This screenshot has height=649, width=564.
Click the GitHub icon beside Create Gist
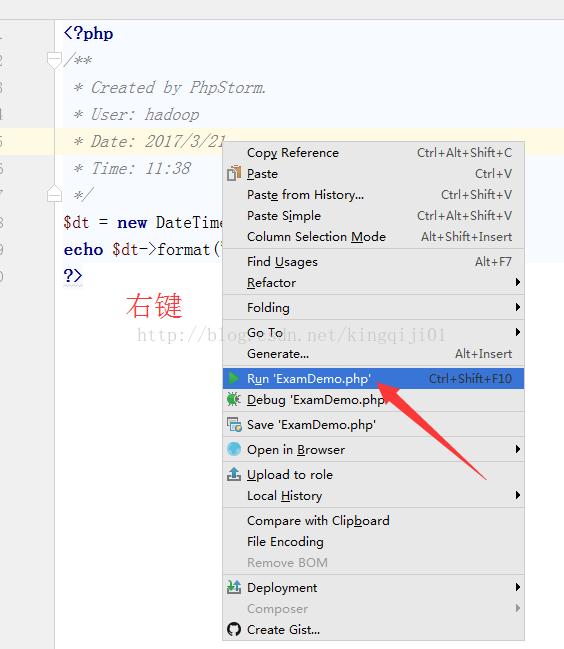point(234,630)
